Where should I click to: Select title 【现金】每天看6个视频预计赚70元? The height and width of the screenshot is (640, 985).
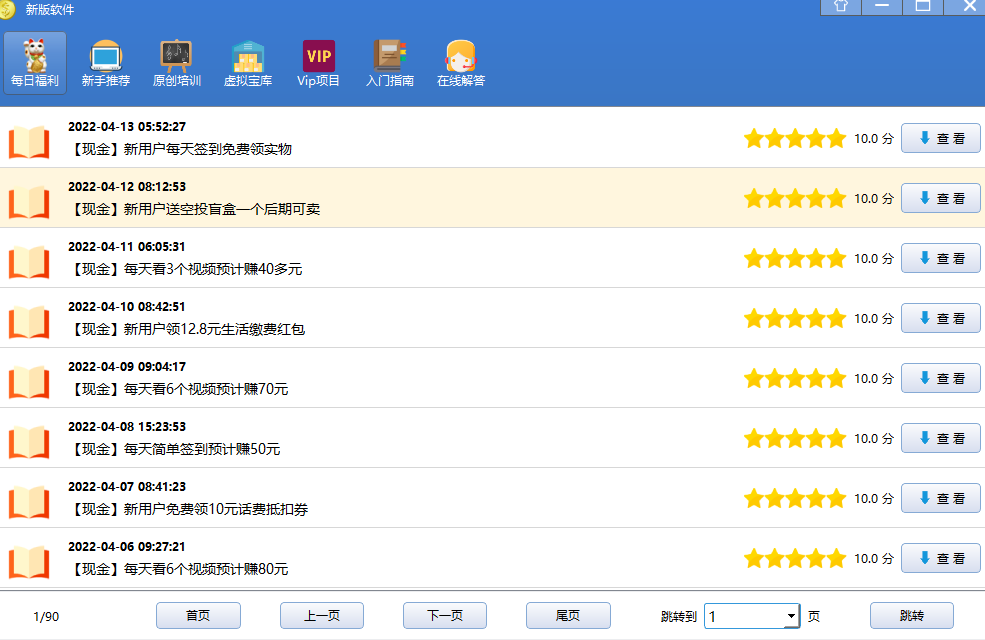pos(178,389)
